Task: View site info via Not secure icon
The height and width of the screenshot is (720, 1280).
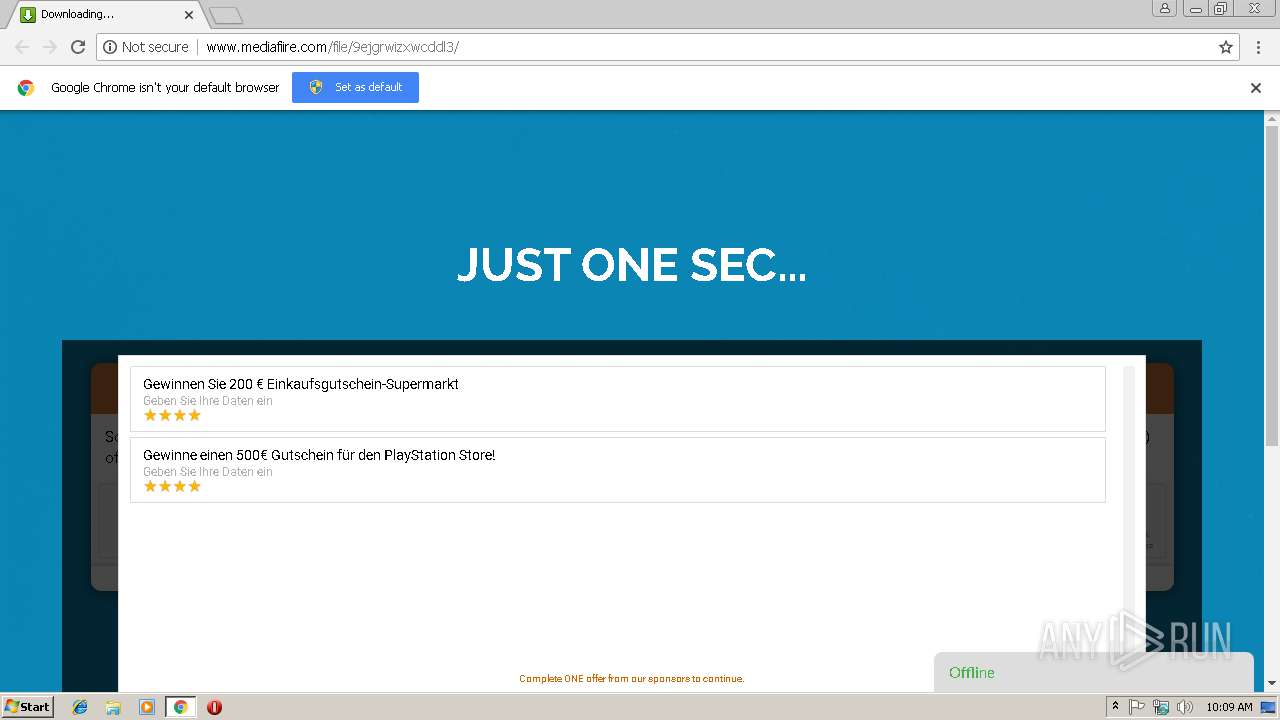Action: click(145, 47)
